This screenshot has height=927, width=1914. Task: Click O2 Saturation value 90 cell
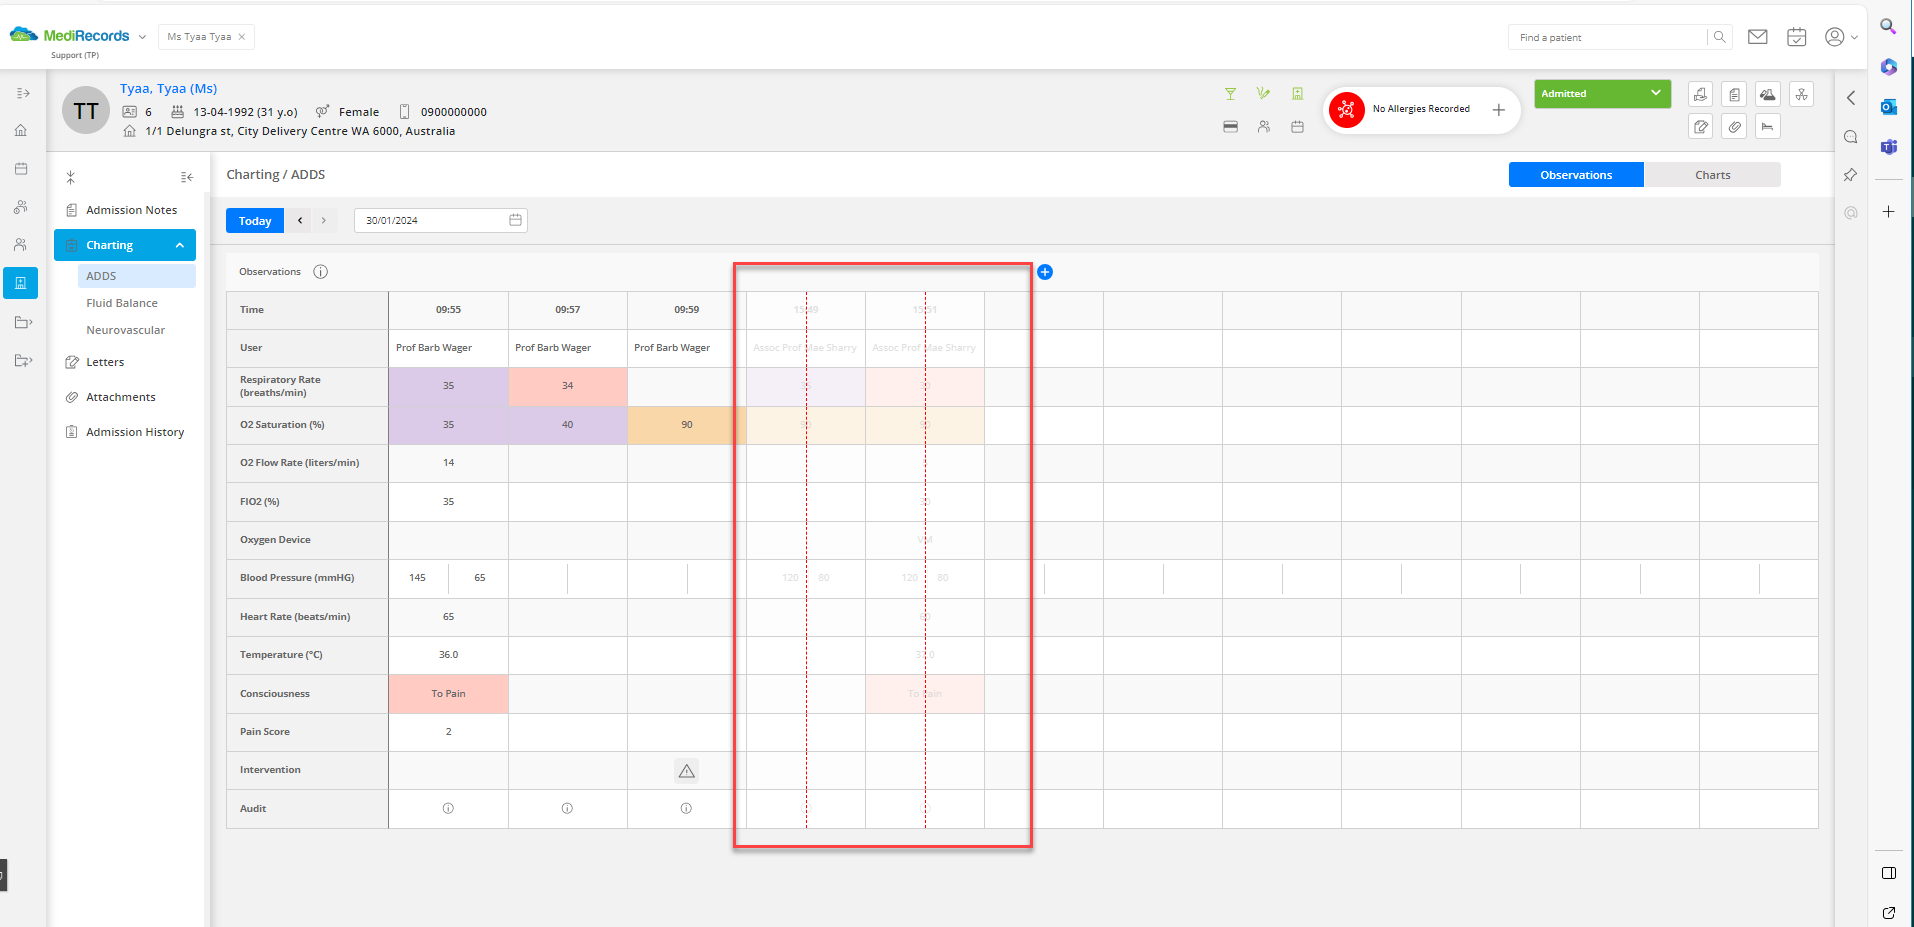pos(687,425)
